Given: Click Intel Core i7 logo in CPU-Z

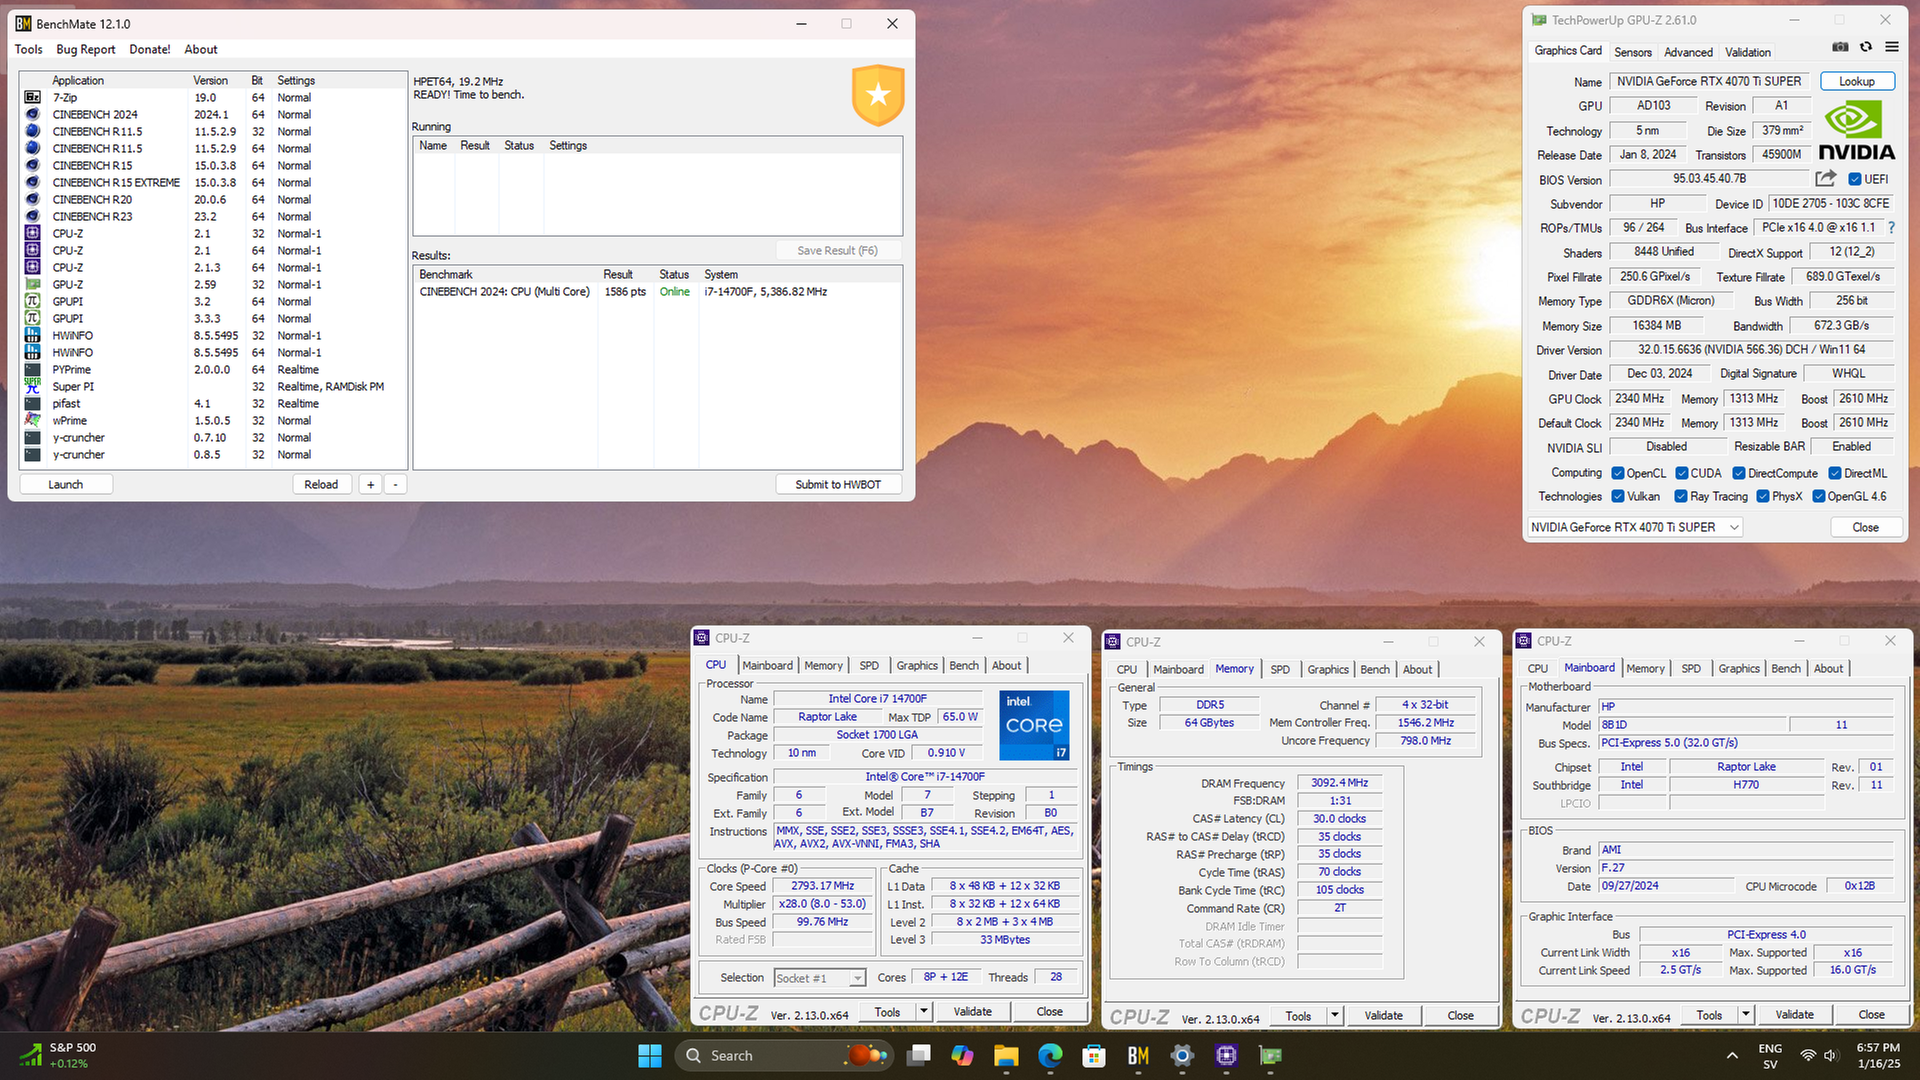Looking at the screenshot, I should pos(1034,725).
